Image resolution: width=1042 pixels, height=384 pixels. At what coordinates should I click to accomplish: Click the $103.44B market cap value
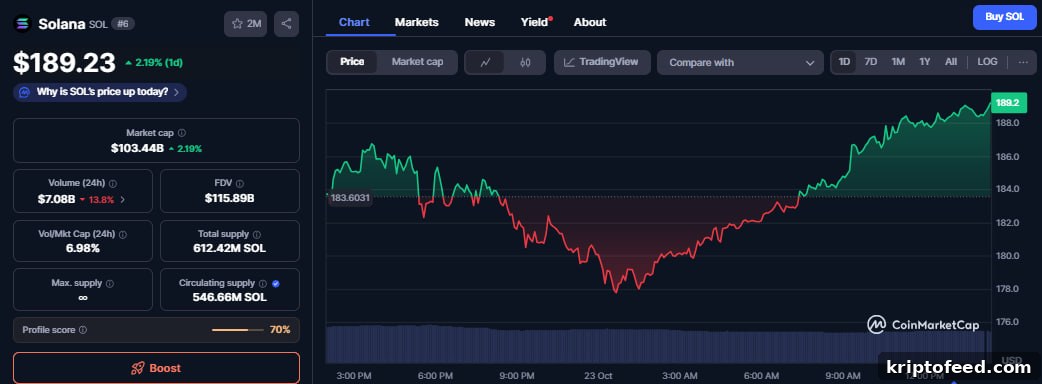[137, 148]
